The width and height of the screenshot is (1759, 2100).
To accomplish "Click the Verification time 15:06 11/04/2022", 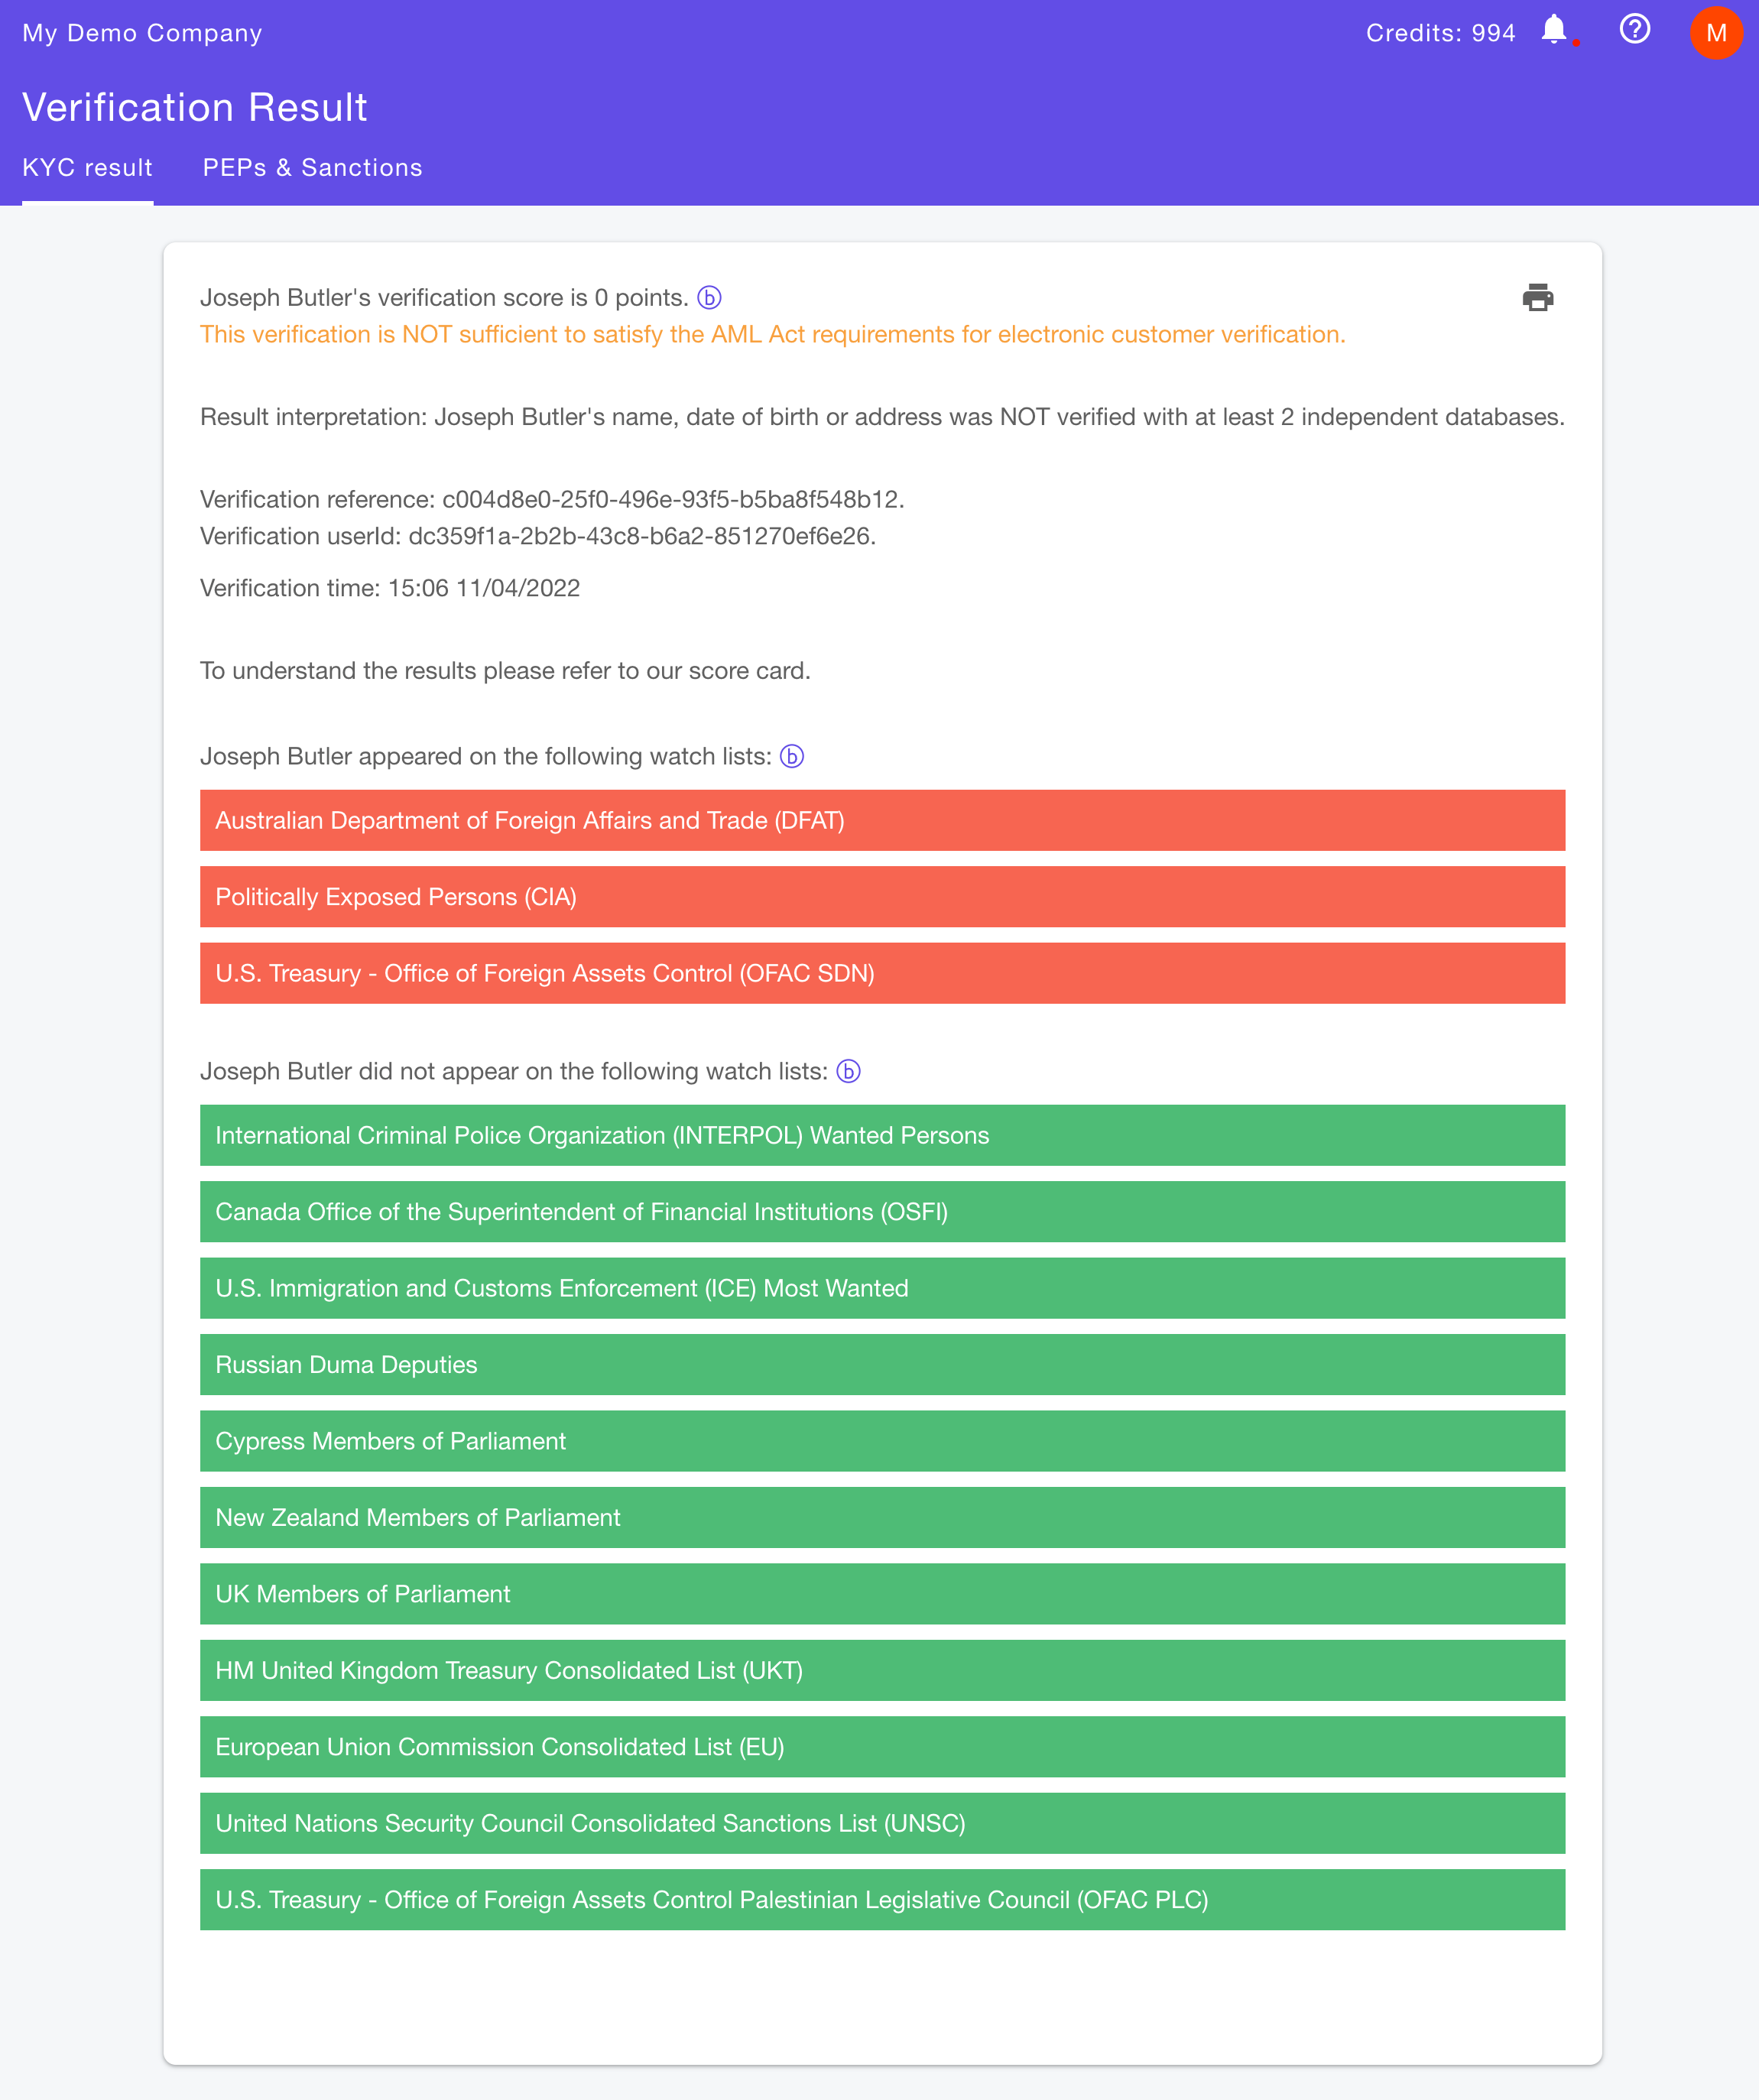I will point(390,589).
